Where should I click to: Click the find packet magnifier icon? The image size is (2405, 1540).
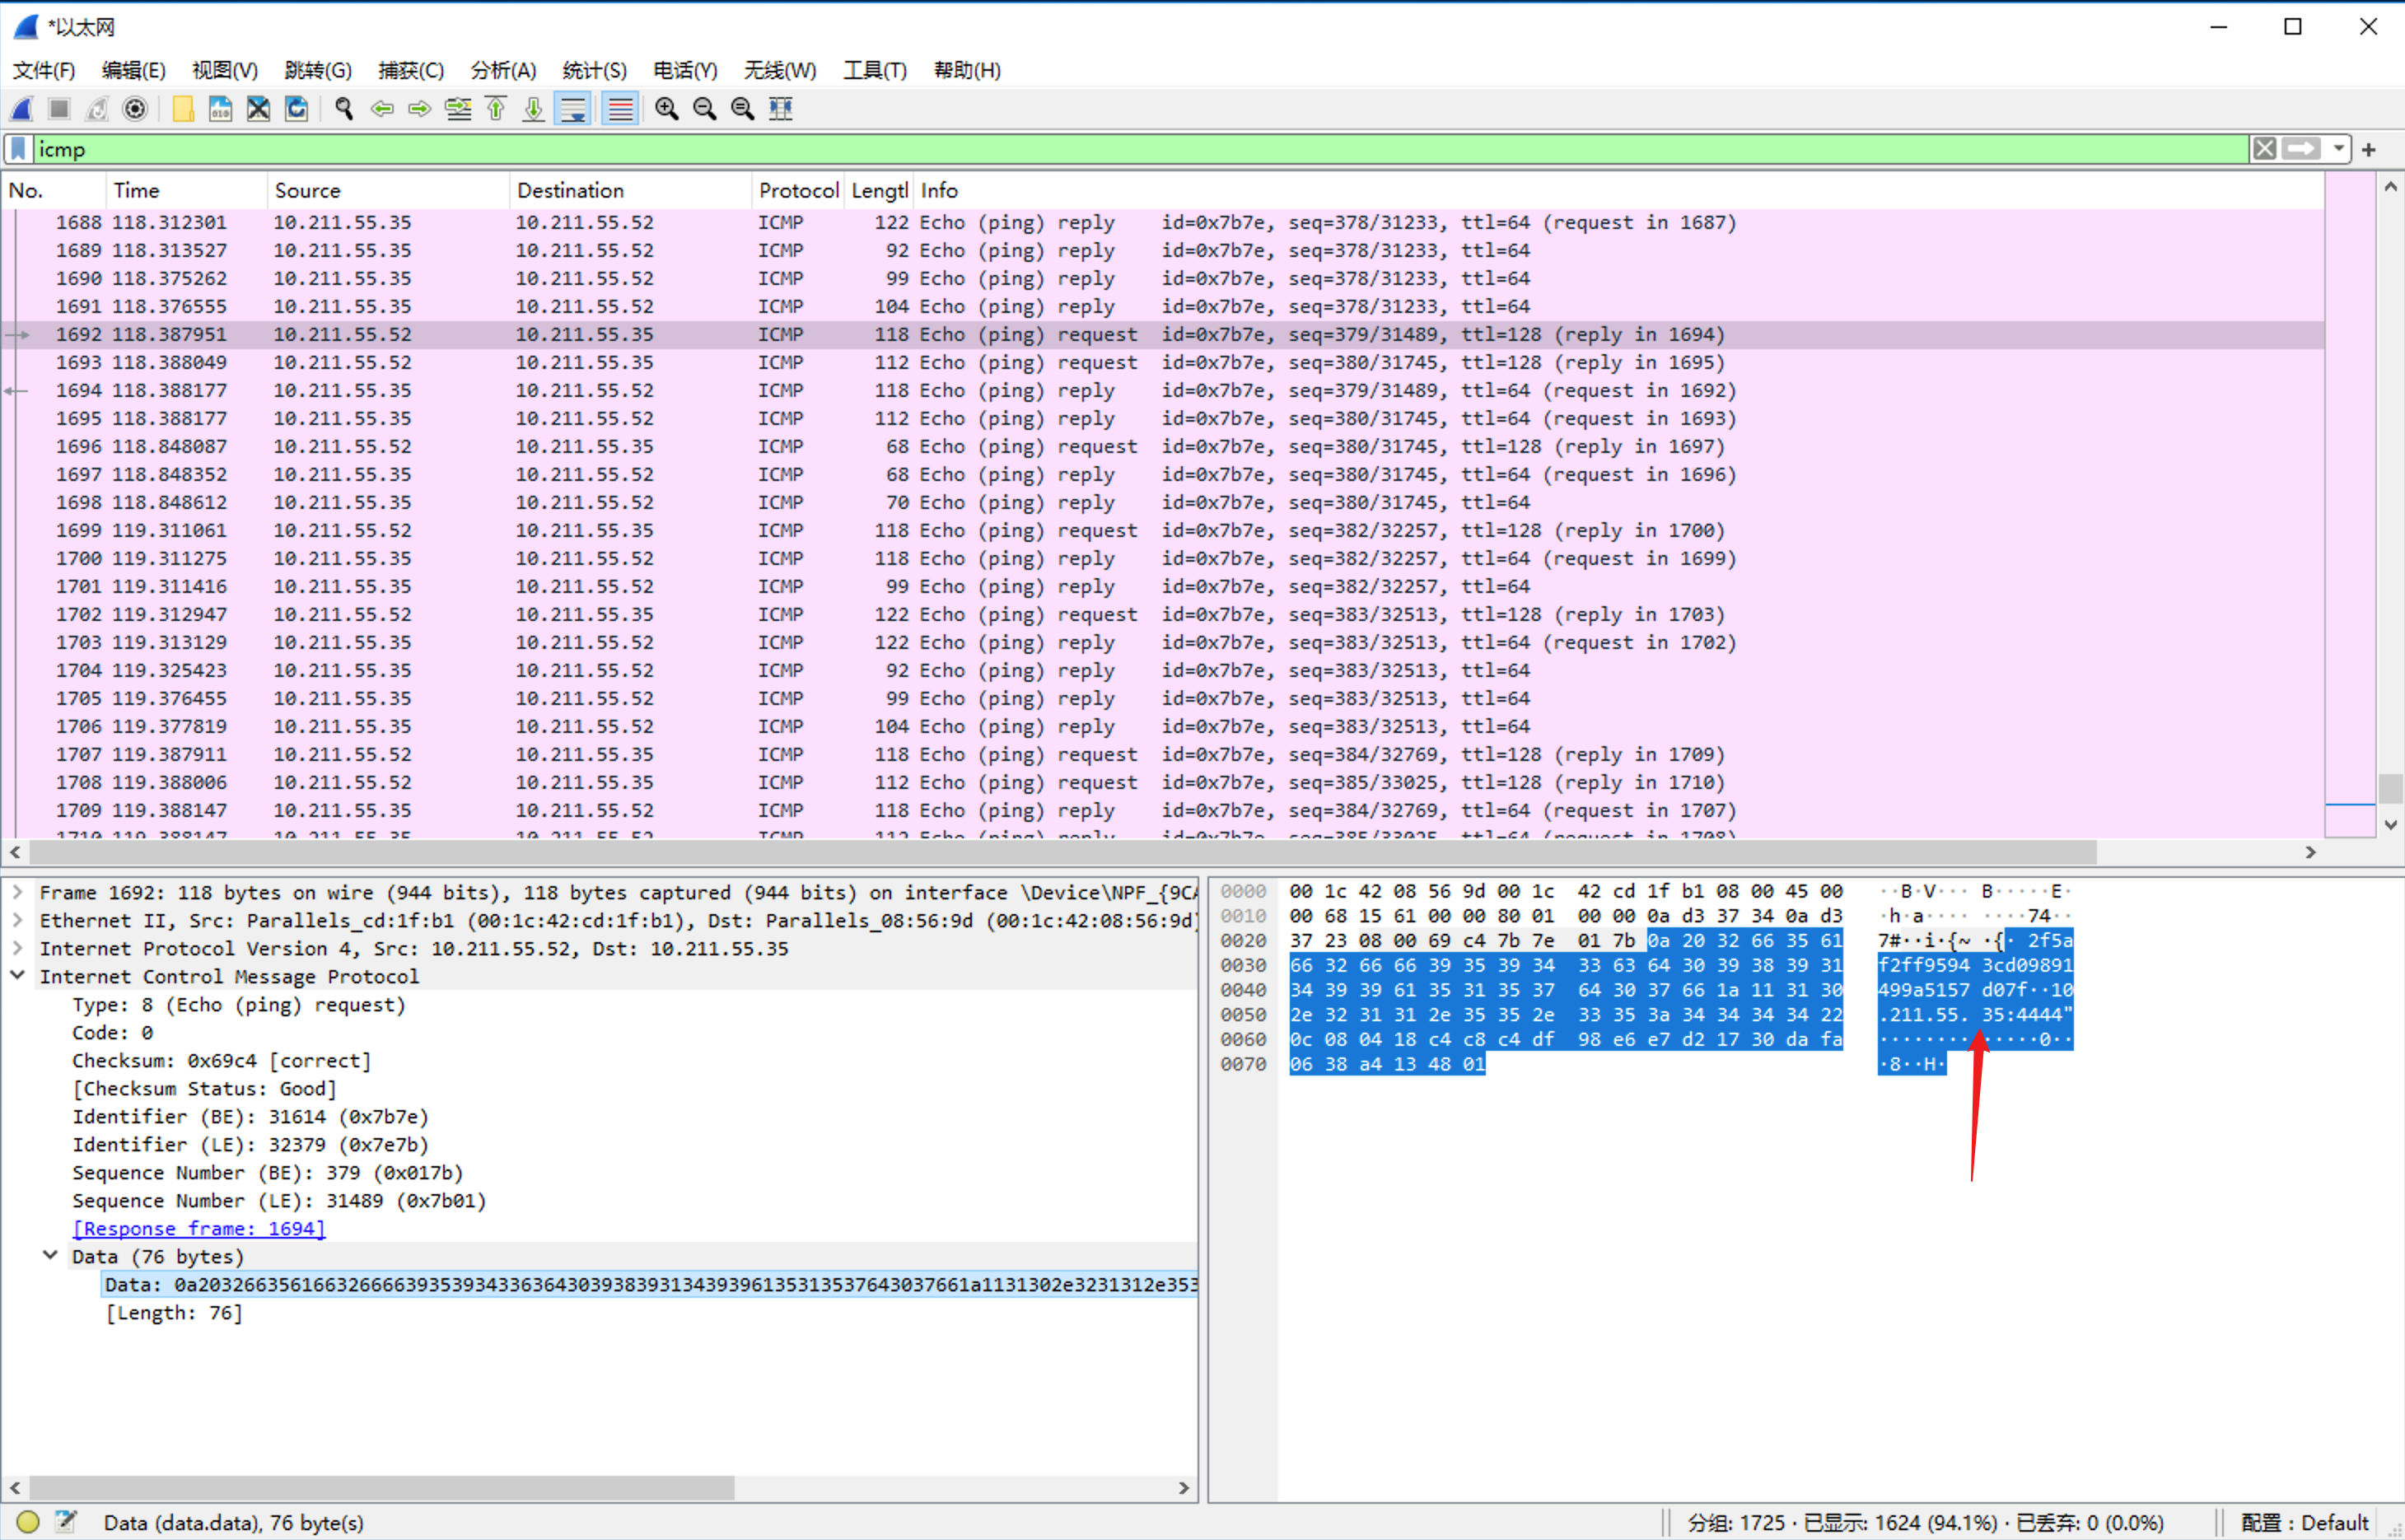point(344,108)
